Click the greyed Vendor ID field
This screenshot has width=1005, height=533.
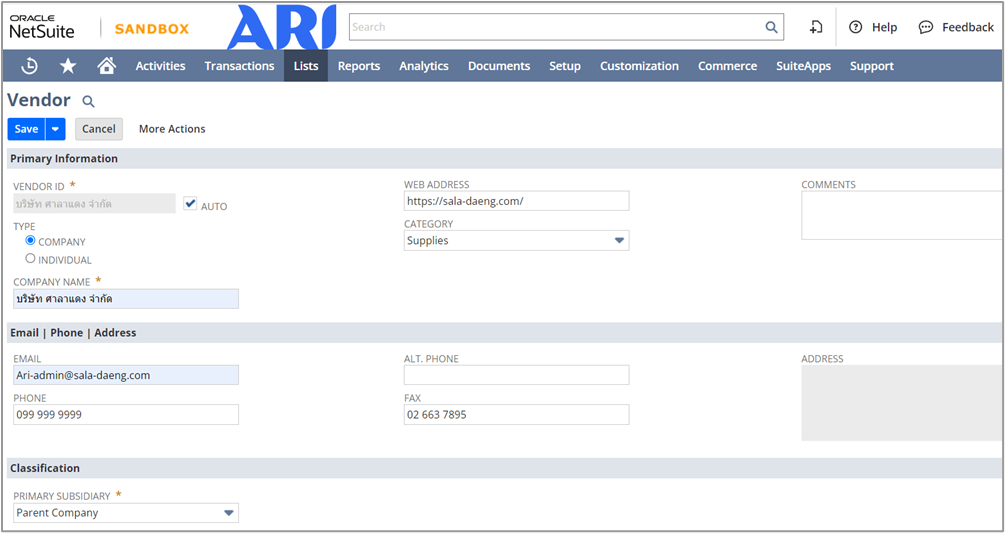94,204
